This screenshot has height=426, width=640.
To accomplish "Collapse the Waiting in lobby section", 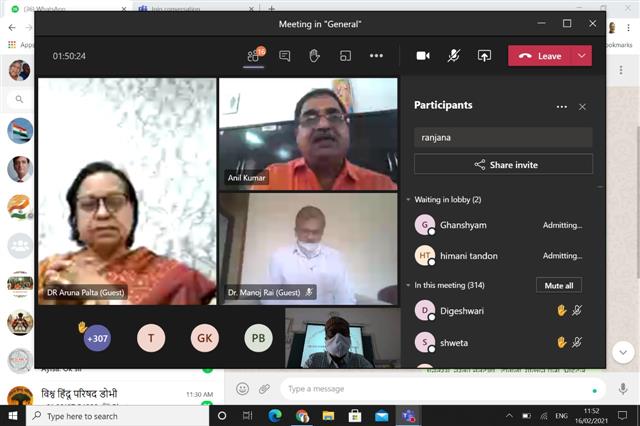I will [x=408, y=200].
